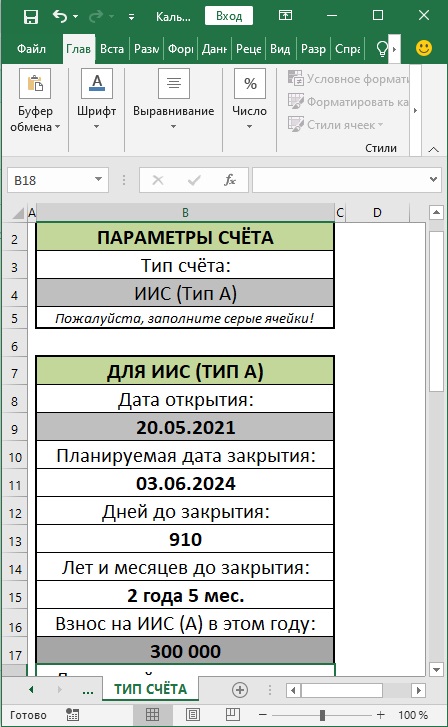Image resolution: width=448 pixels, height=727 pixels.
Task: Open the Файл menu tab
Action: pos(31,49)
